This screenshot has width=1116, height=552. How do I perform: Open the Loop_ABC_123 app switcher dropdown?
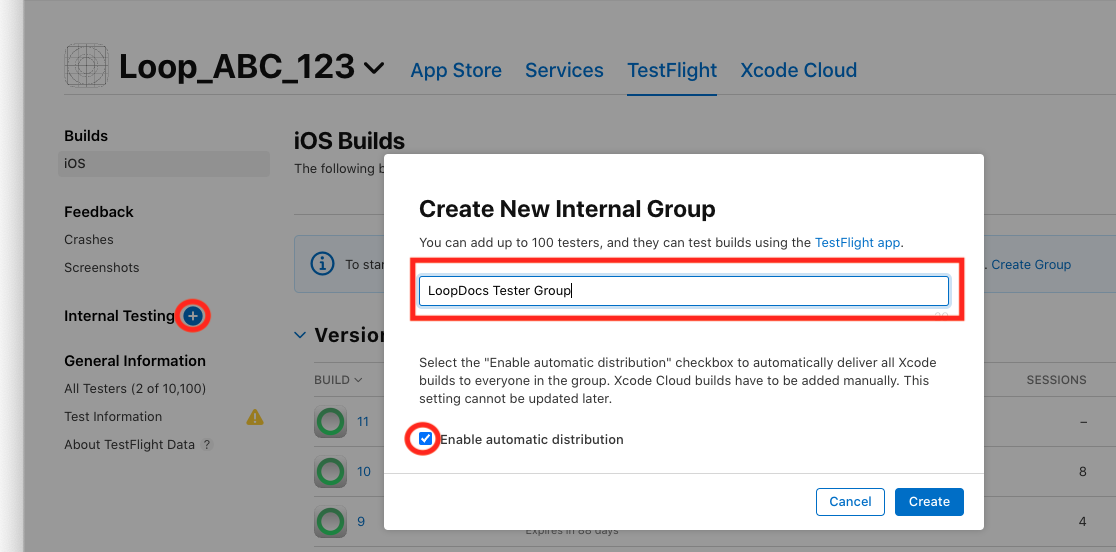tap(374, 68)
